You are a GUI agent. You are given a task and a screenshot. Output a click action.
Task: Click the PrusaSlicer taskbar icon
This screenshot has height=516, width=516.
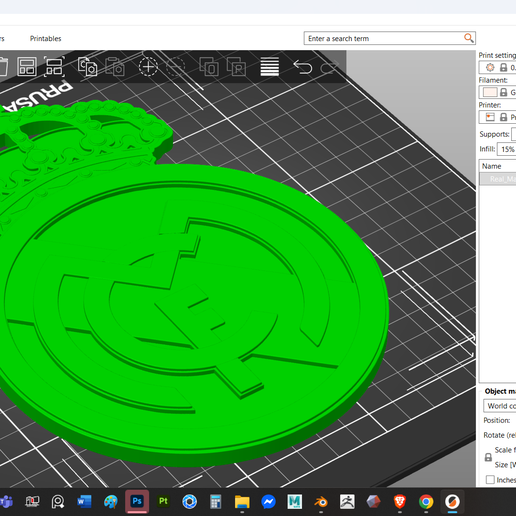[452, 501]
